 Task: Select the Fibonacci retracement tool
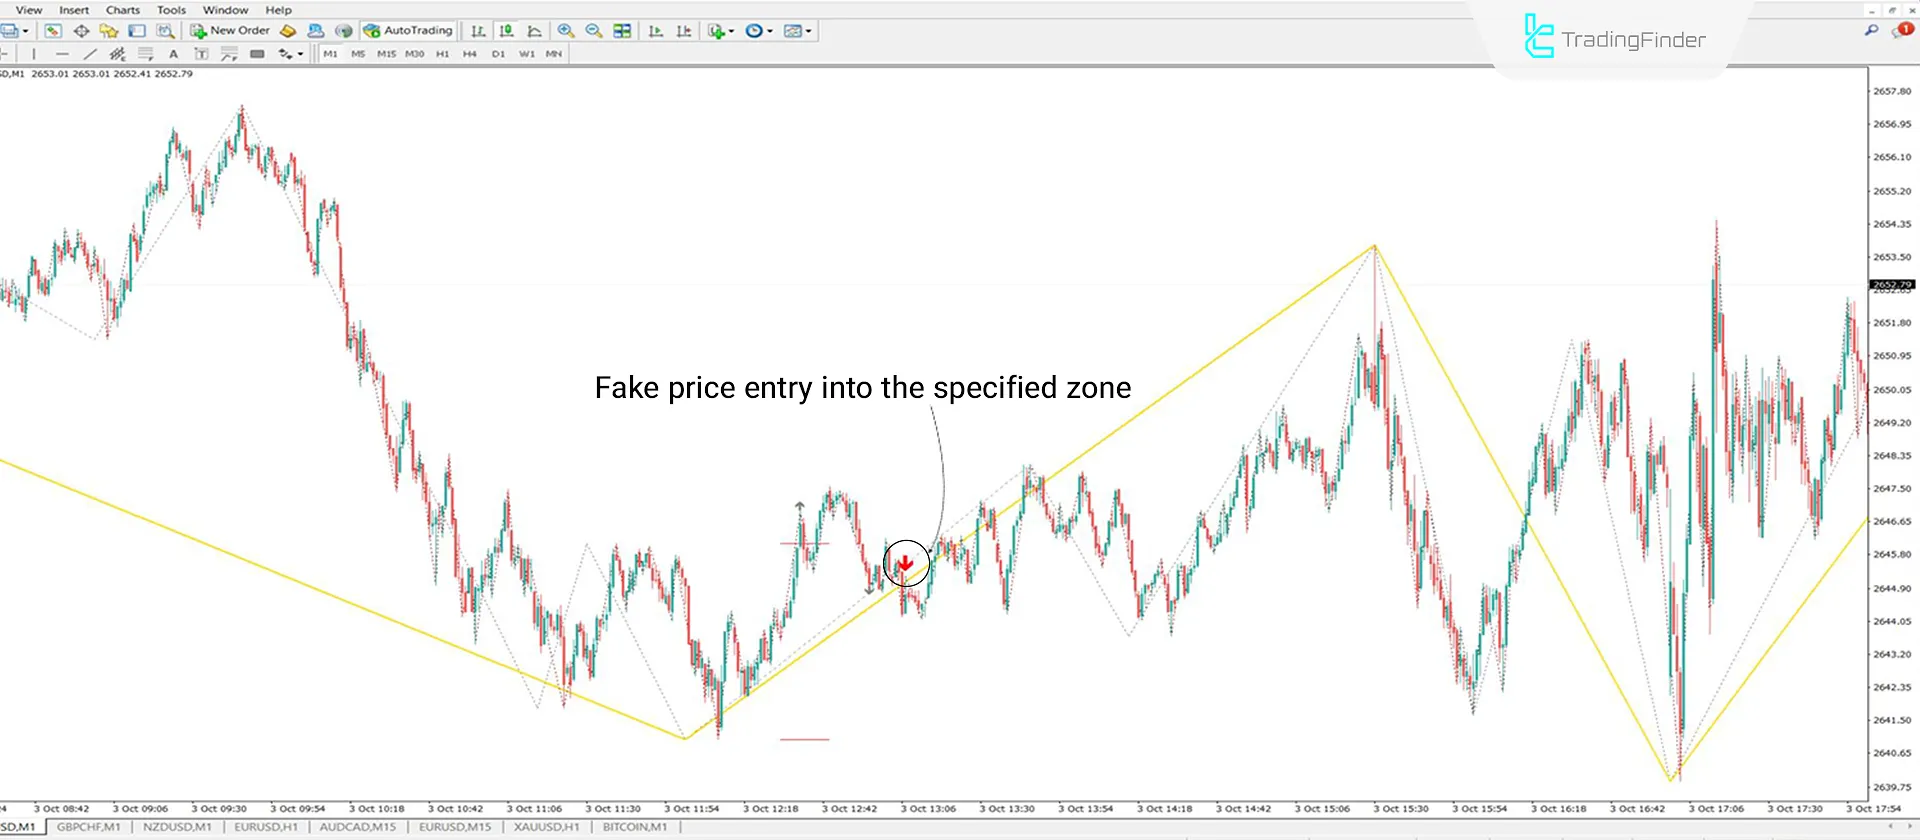point(146,54)
